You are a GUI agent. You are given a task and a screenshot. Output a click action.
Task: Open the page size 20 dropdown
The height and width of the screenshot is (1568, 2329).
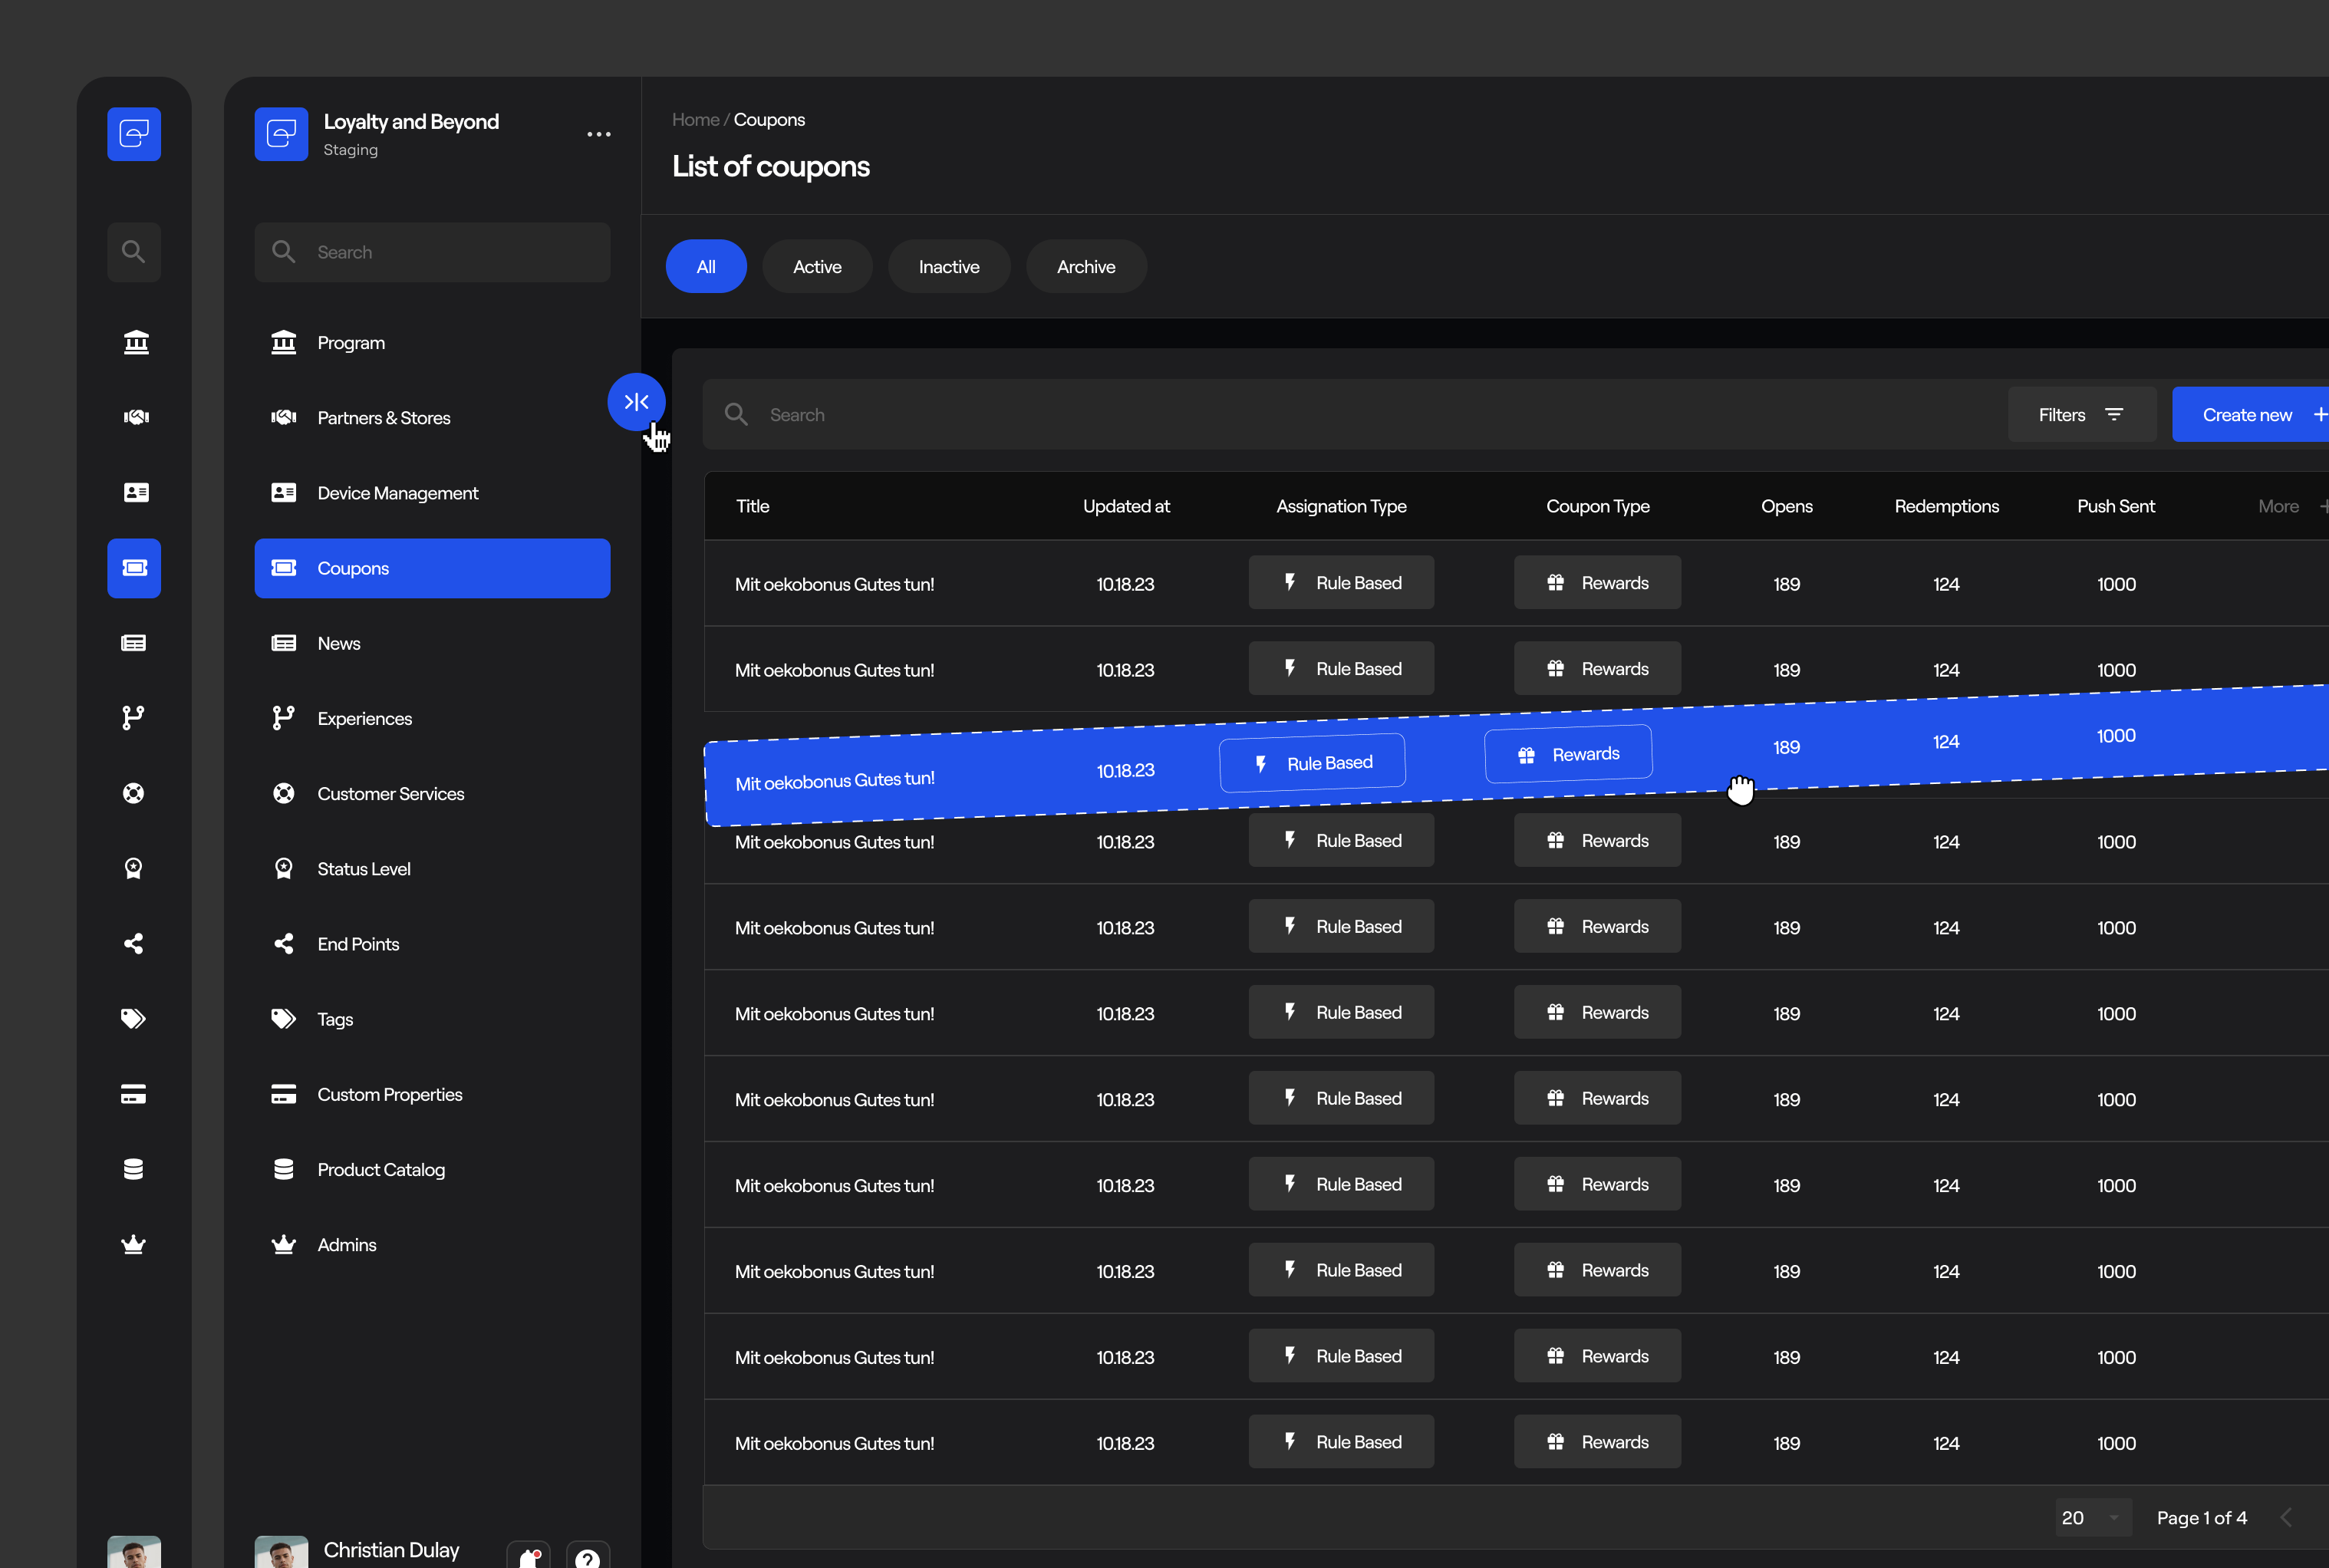(x=2092, y=1517)
